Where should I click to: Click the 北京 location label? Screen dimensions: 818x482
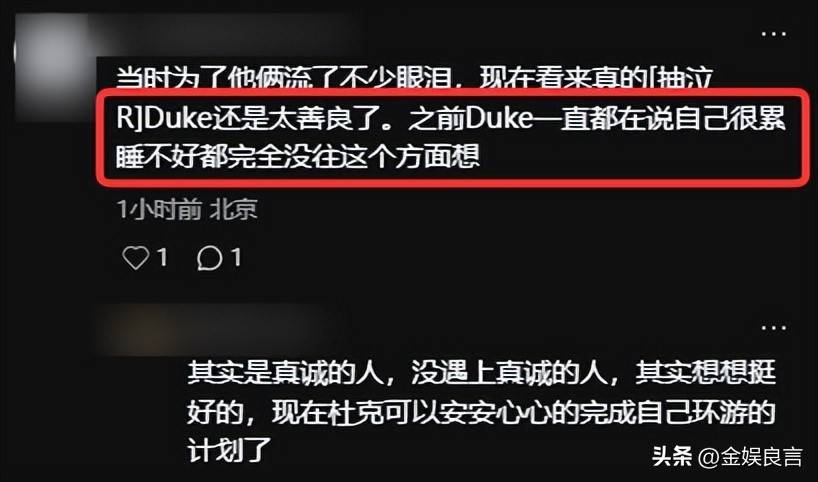click(x=233, y=210)
